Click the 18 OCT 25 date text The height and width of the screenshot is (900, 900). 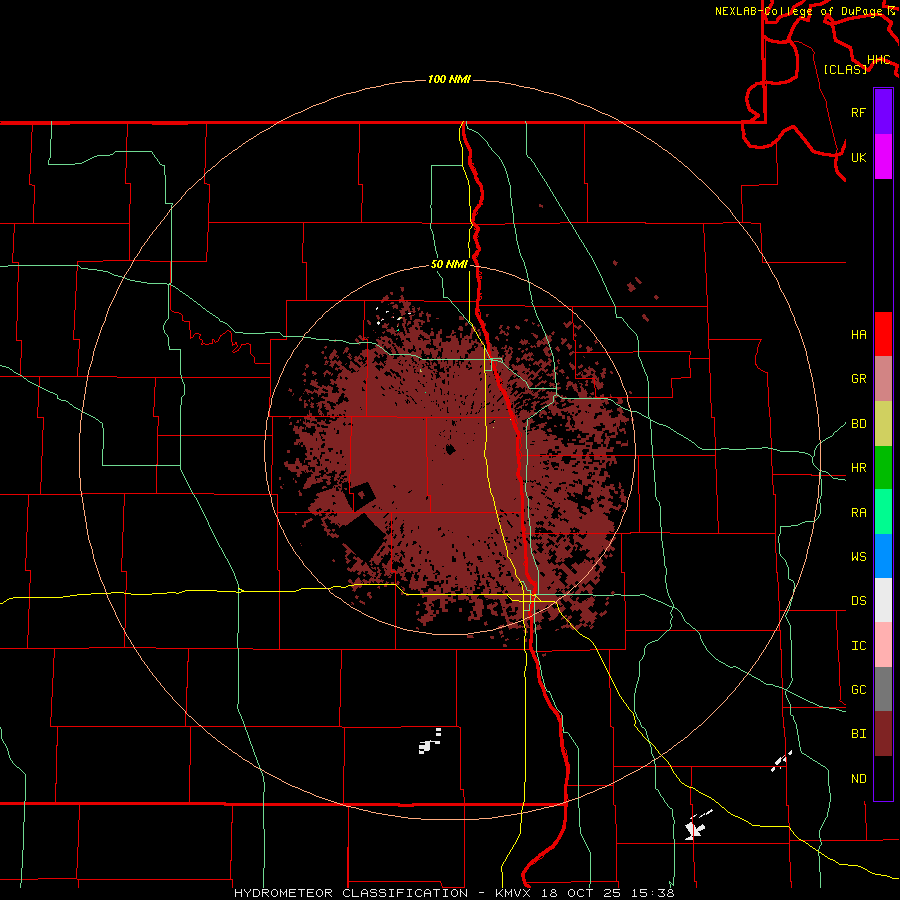pos(583,893)
